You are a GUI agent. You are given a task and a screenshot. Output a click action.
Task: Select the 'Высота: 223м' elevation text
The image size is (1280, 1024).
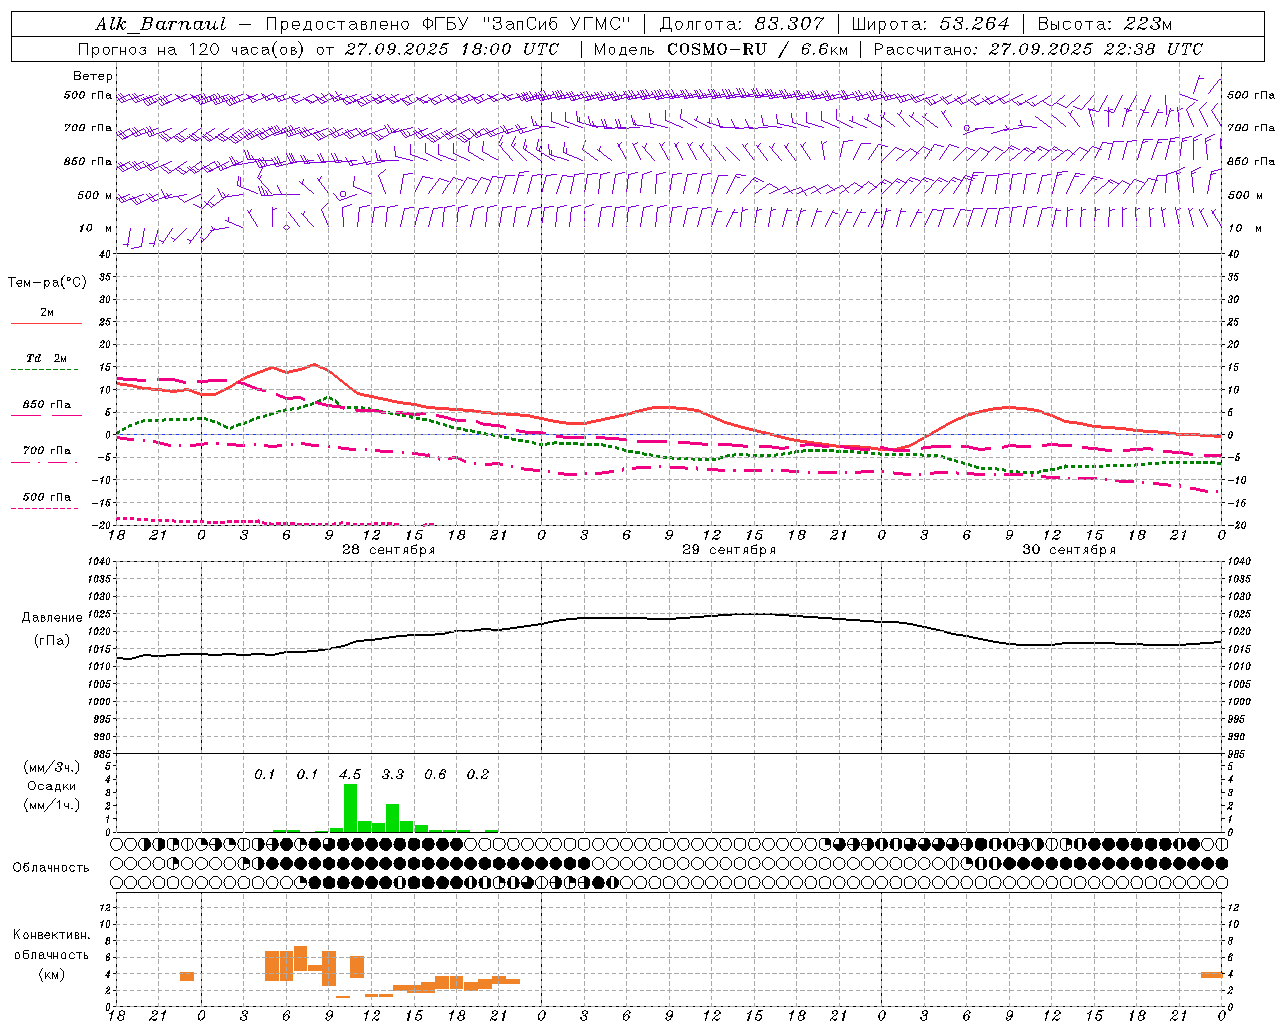click(1105, 24)
